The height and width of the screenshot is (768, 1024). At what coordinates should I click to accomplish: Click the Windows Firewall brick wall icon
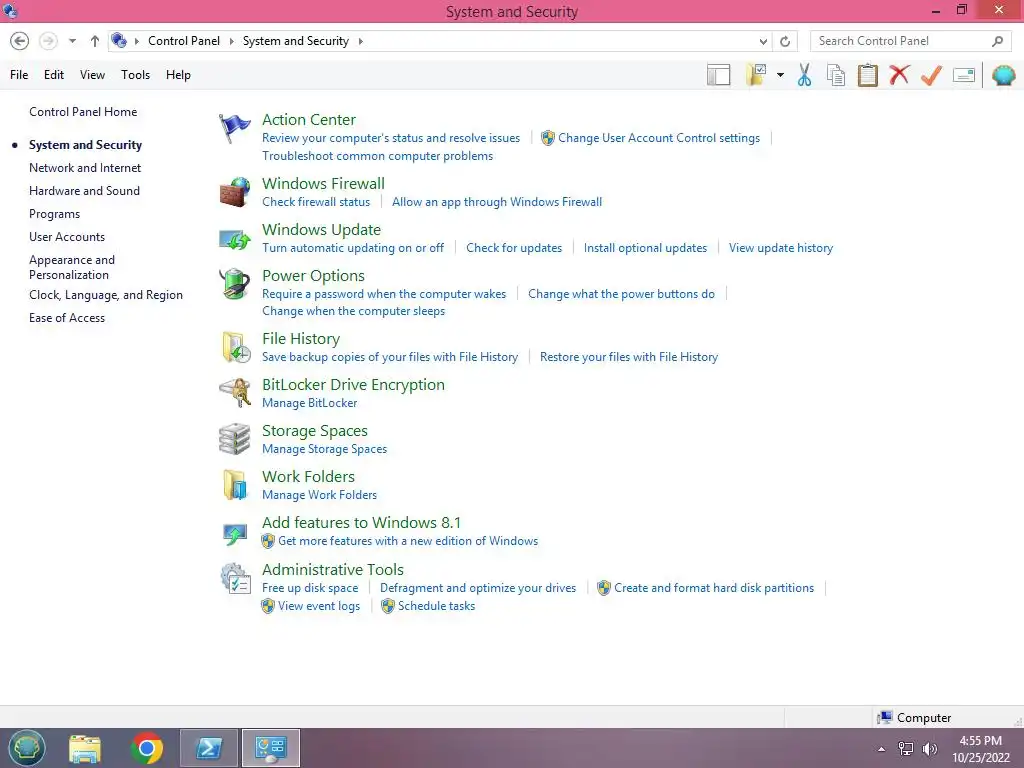pyautogui.click(x=234, y=192)
